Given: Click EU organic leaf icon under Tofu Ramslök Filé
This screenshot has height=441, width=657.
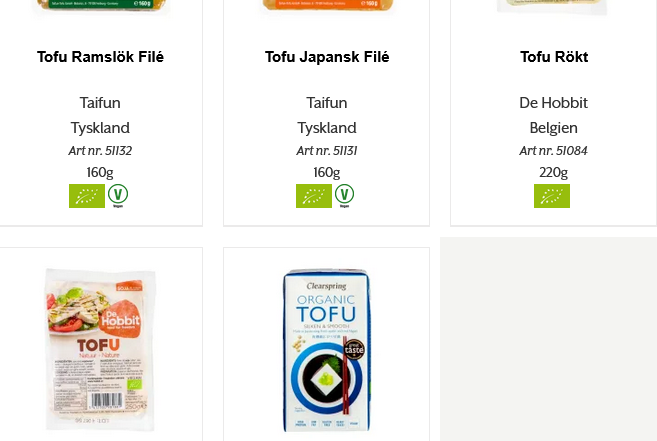Looking at the screenshot, I should pos(87,196).
